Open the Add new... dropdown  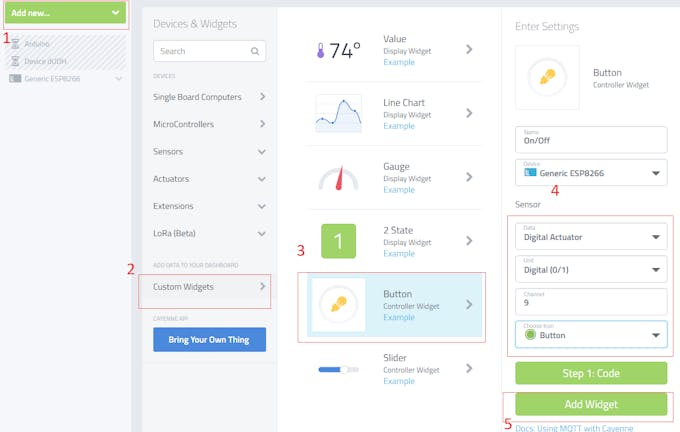click(x=65, y=13)
